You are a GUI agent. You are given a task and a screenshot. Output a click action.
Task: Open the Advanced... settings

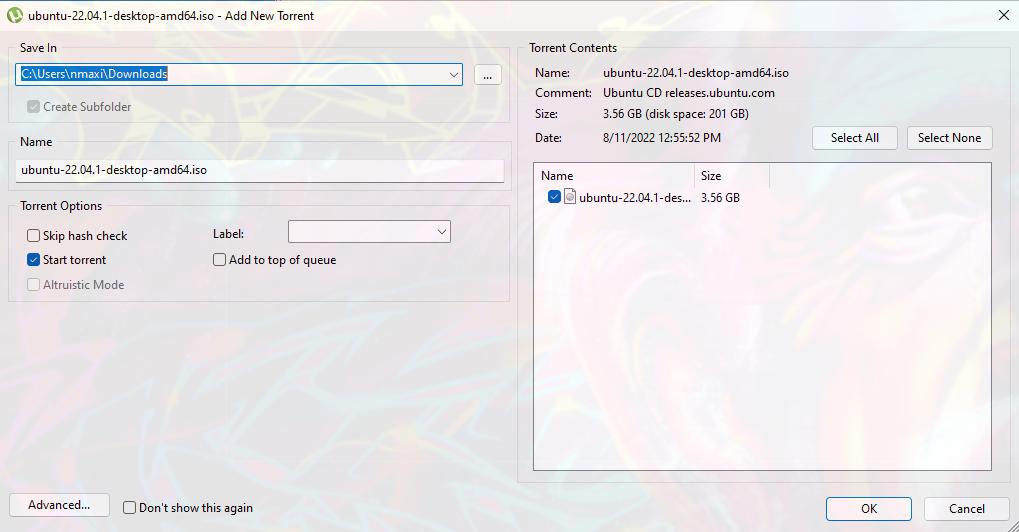point(59,505)
